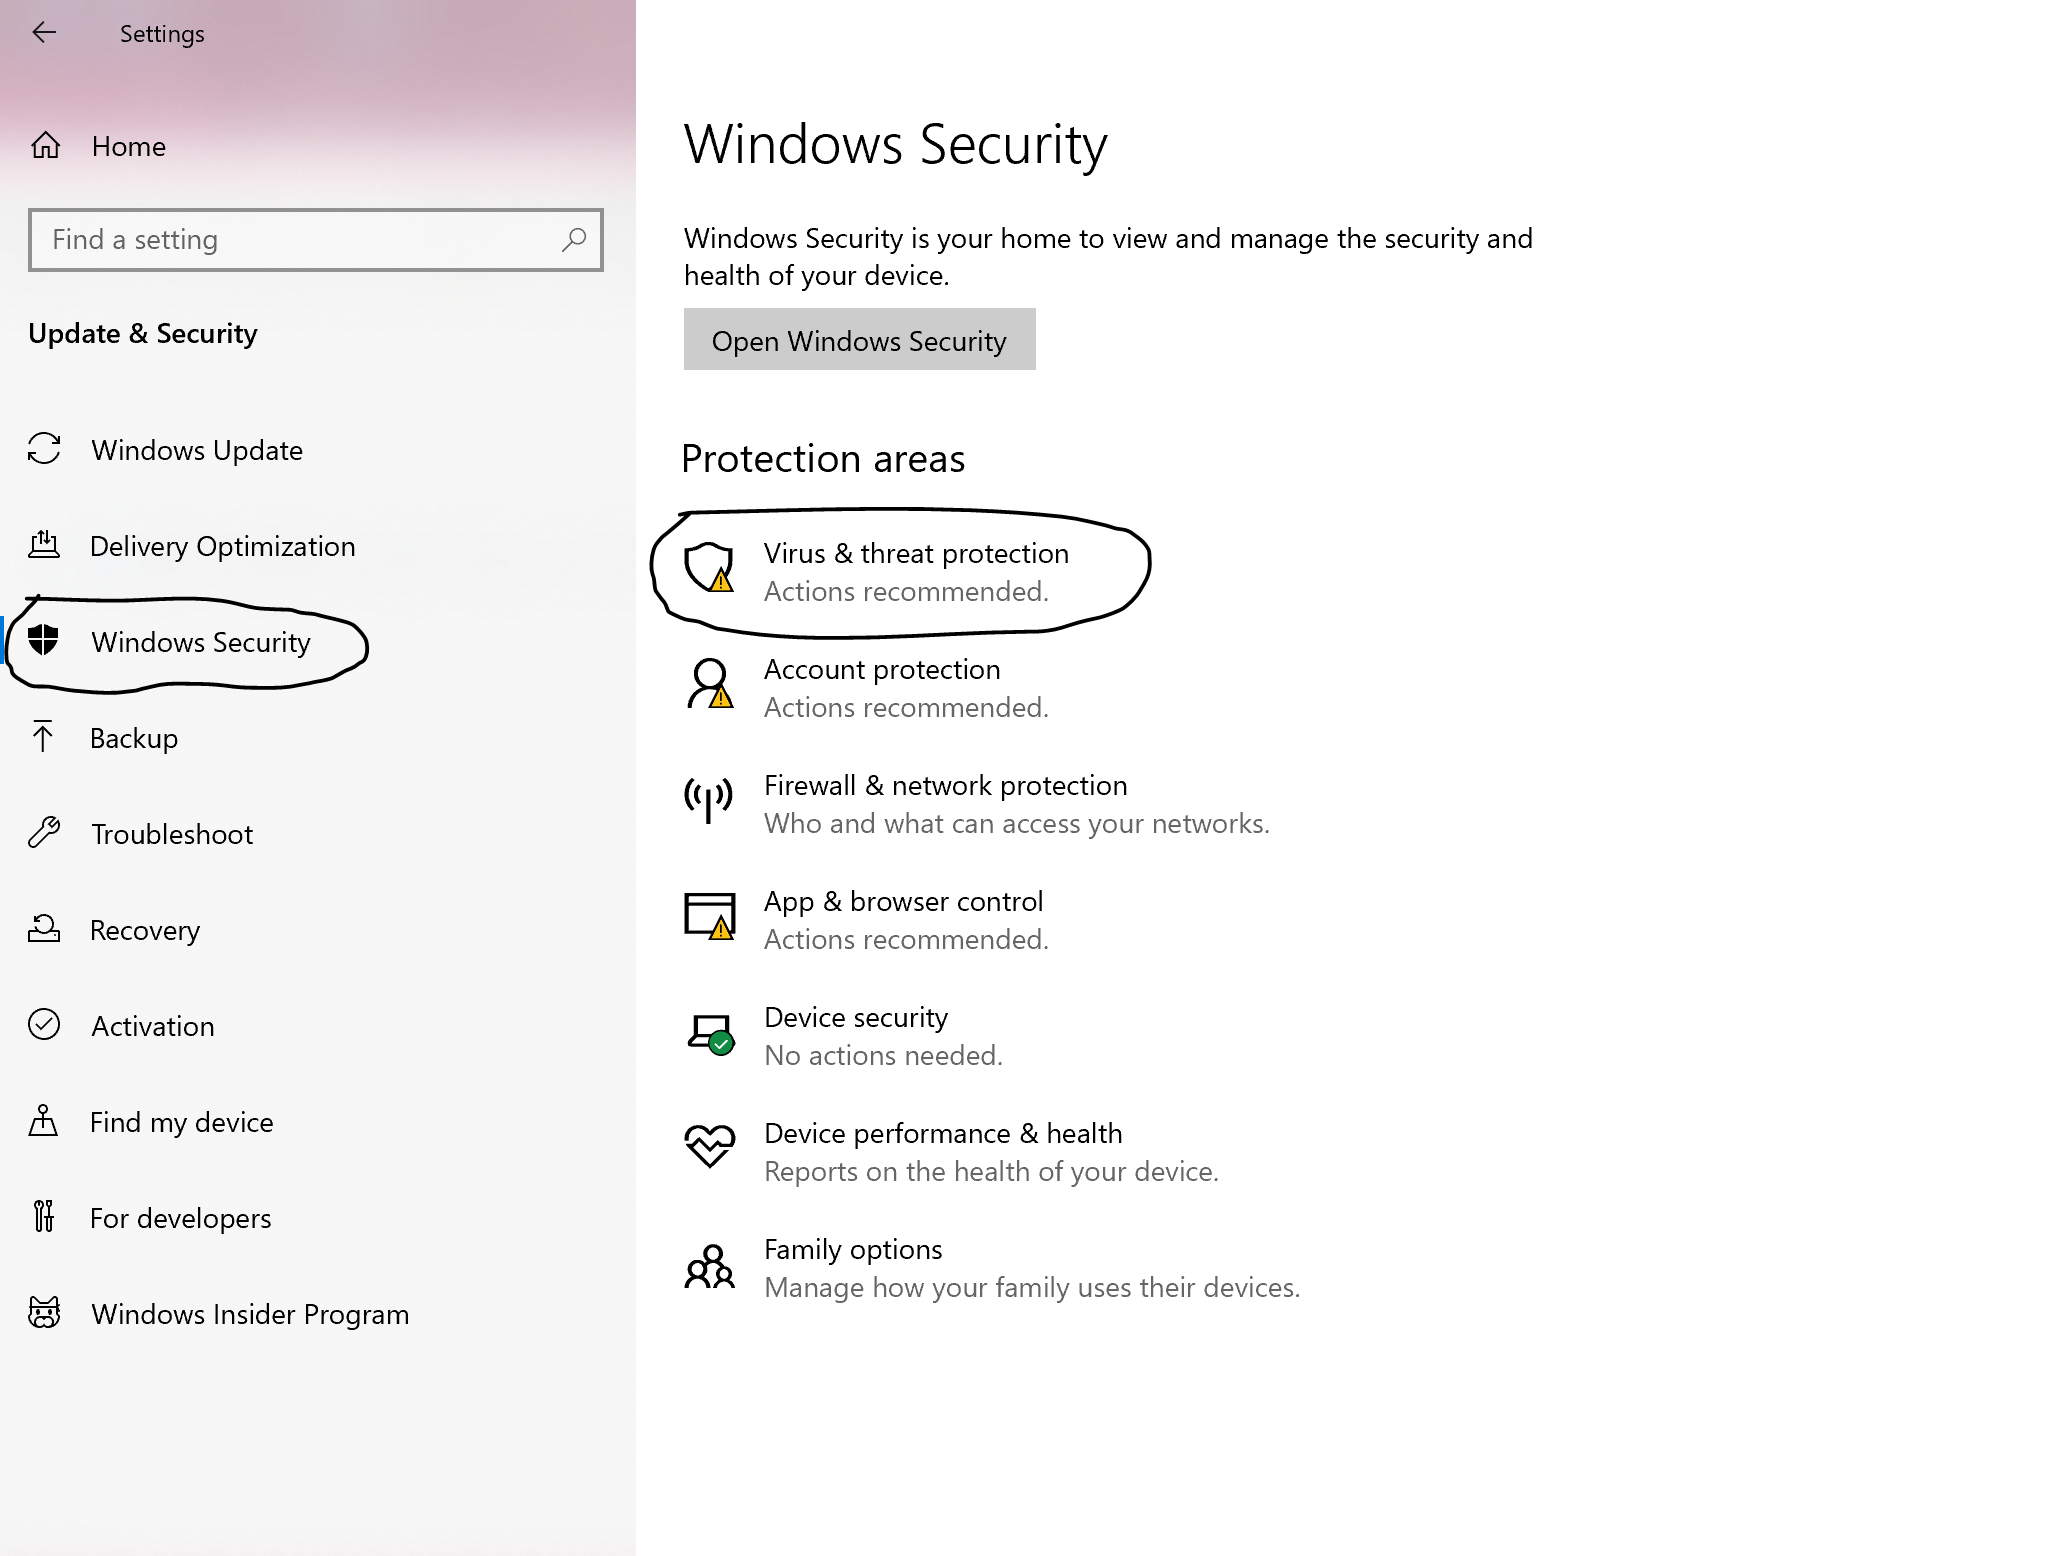Click the Open Windows Security button
The width and height of the screenshot is (2051, 1556).
[x=859, y=339]
